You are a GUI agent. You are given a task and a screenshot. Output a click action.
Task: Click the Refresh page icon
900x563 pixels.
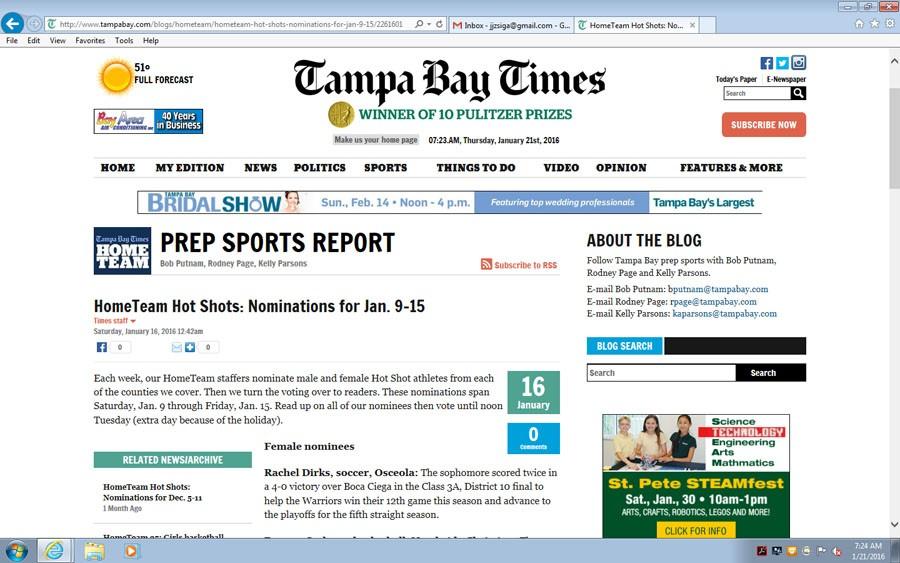439,24
